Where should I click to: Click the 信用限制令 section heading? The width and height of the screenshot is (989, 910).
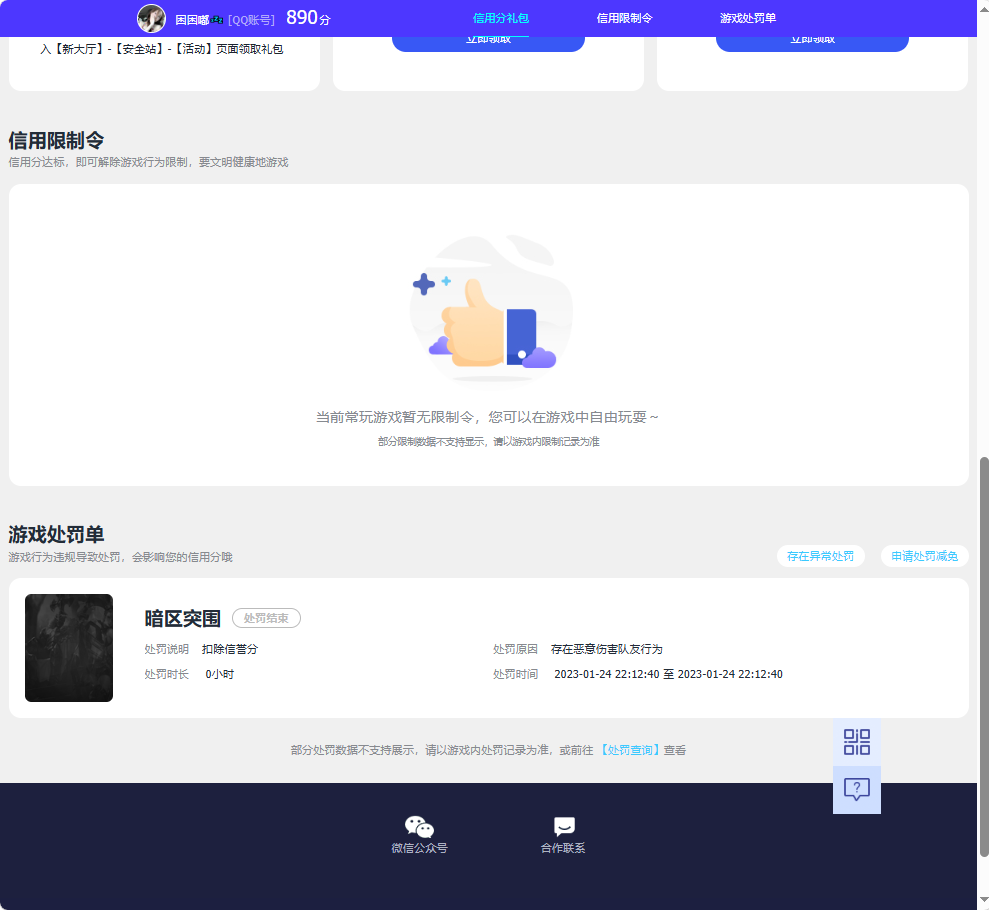[56, 140]
